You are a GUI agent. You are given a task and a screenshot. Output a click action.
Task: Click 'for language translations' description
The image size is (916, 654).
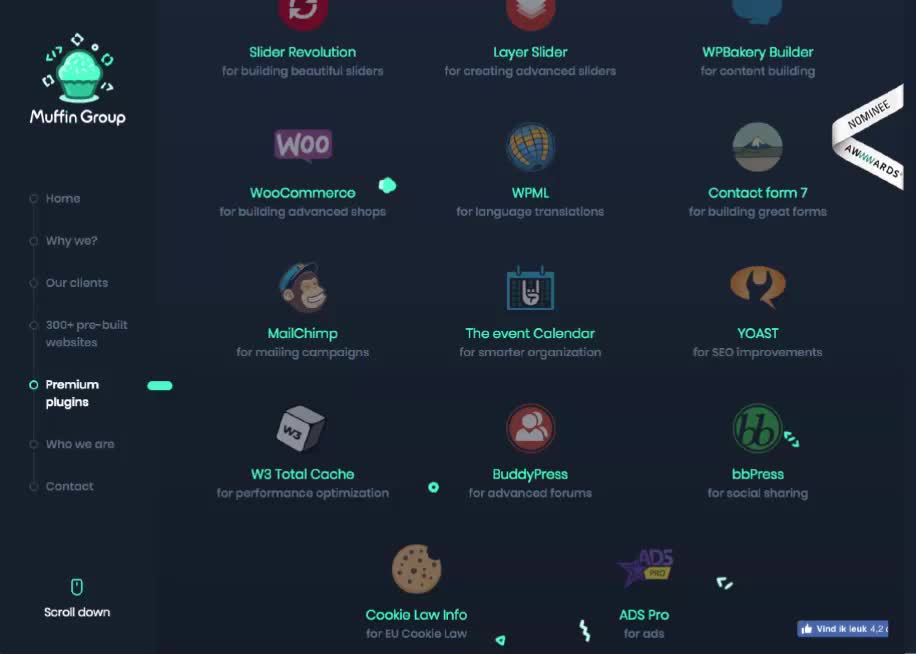(530, 212)
